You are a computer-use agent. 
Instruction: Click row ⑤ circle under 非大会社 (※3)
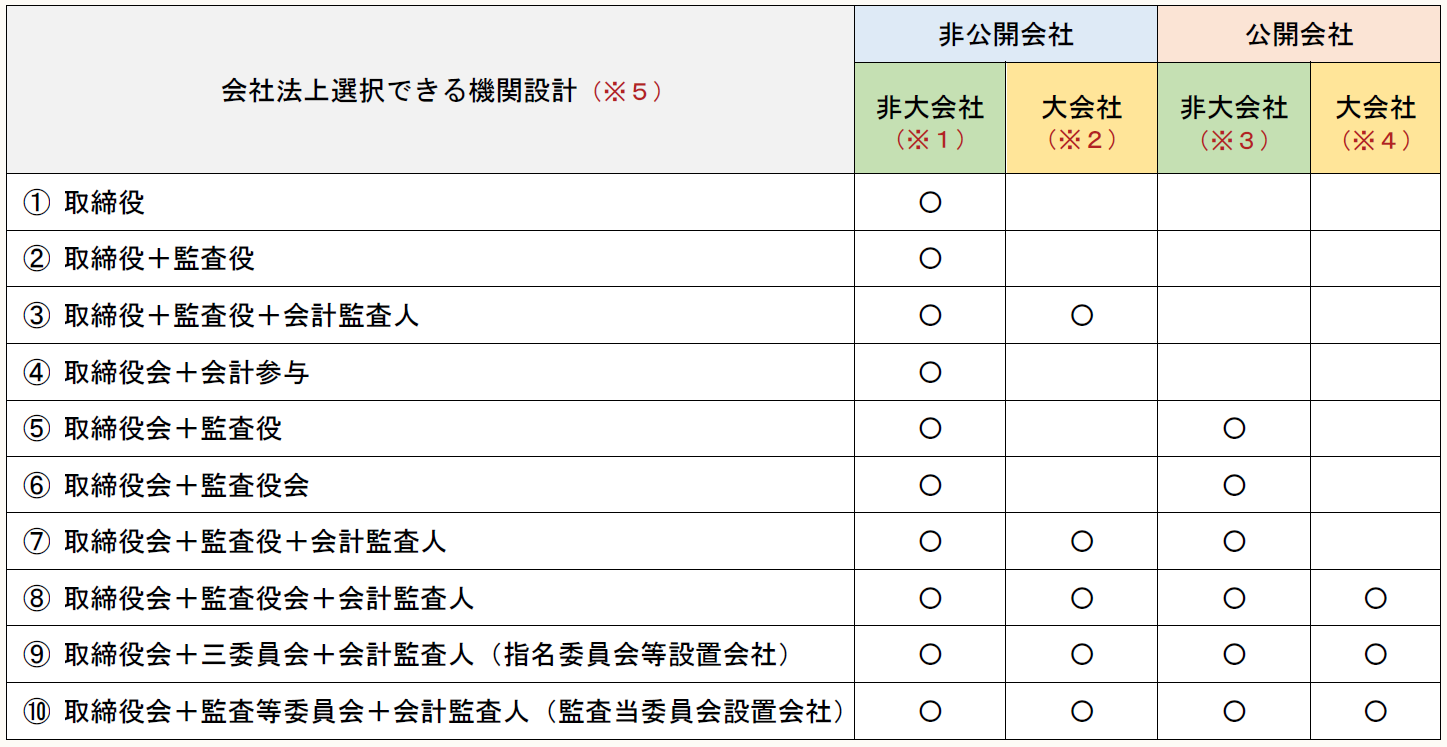pyautogui.click(x=1234, y=429)
